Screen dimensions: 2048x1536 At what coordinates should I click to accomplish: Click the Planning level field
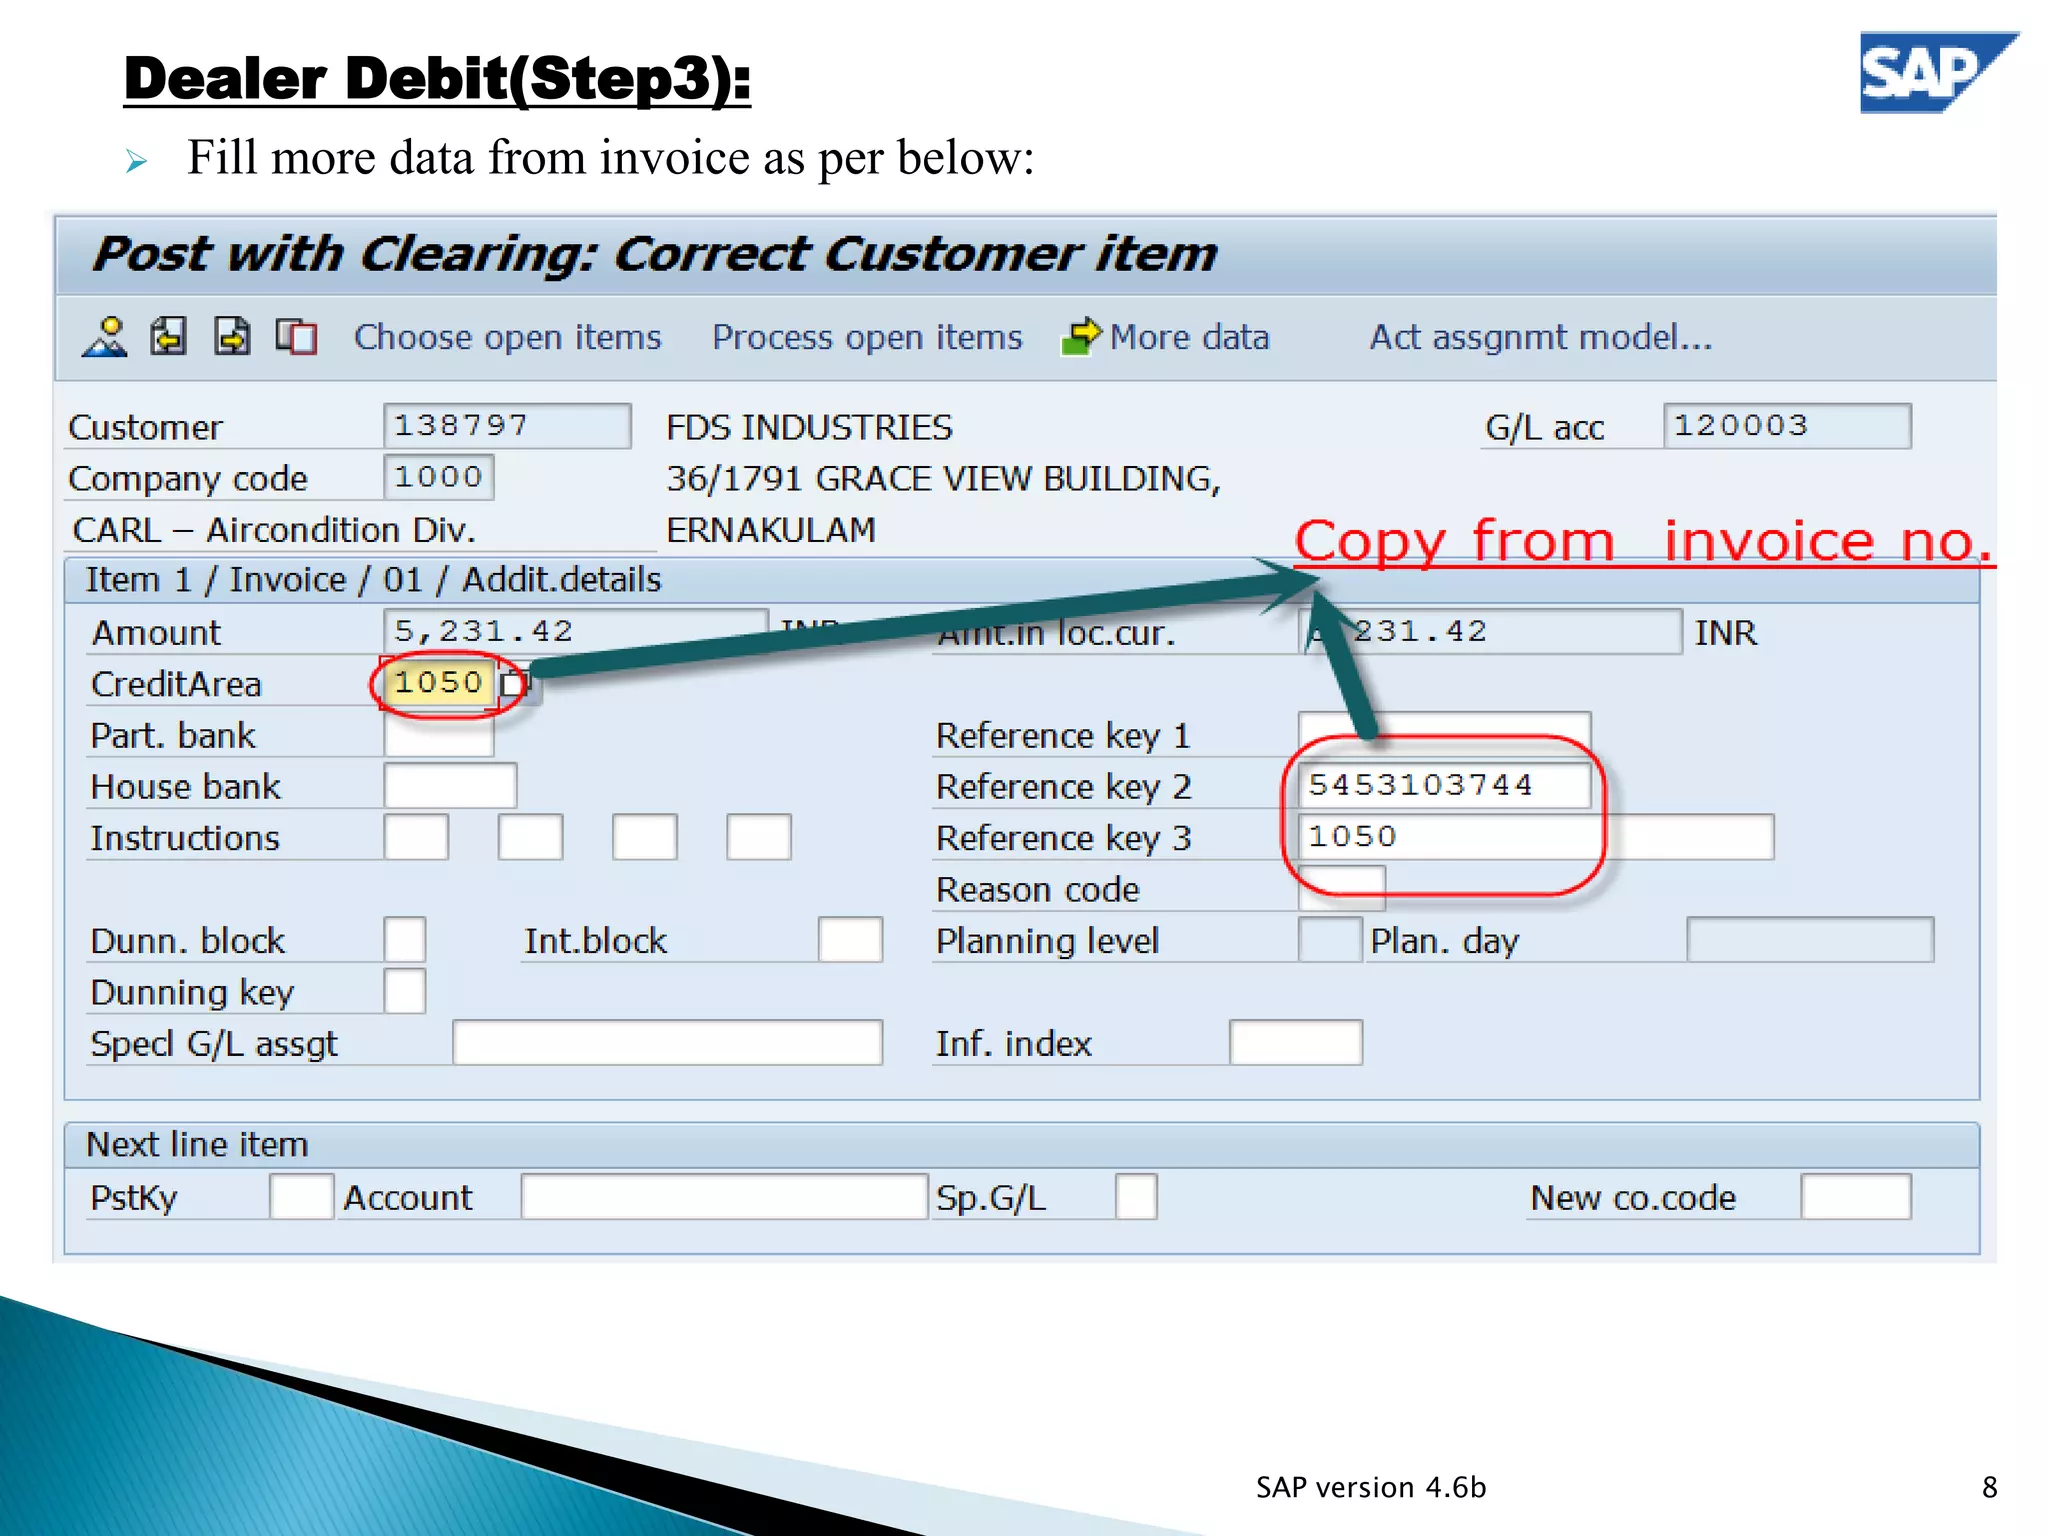1330,940
